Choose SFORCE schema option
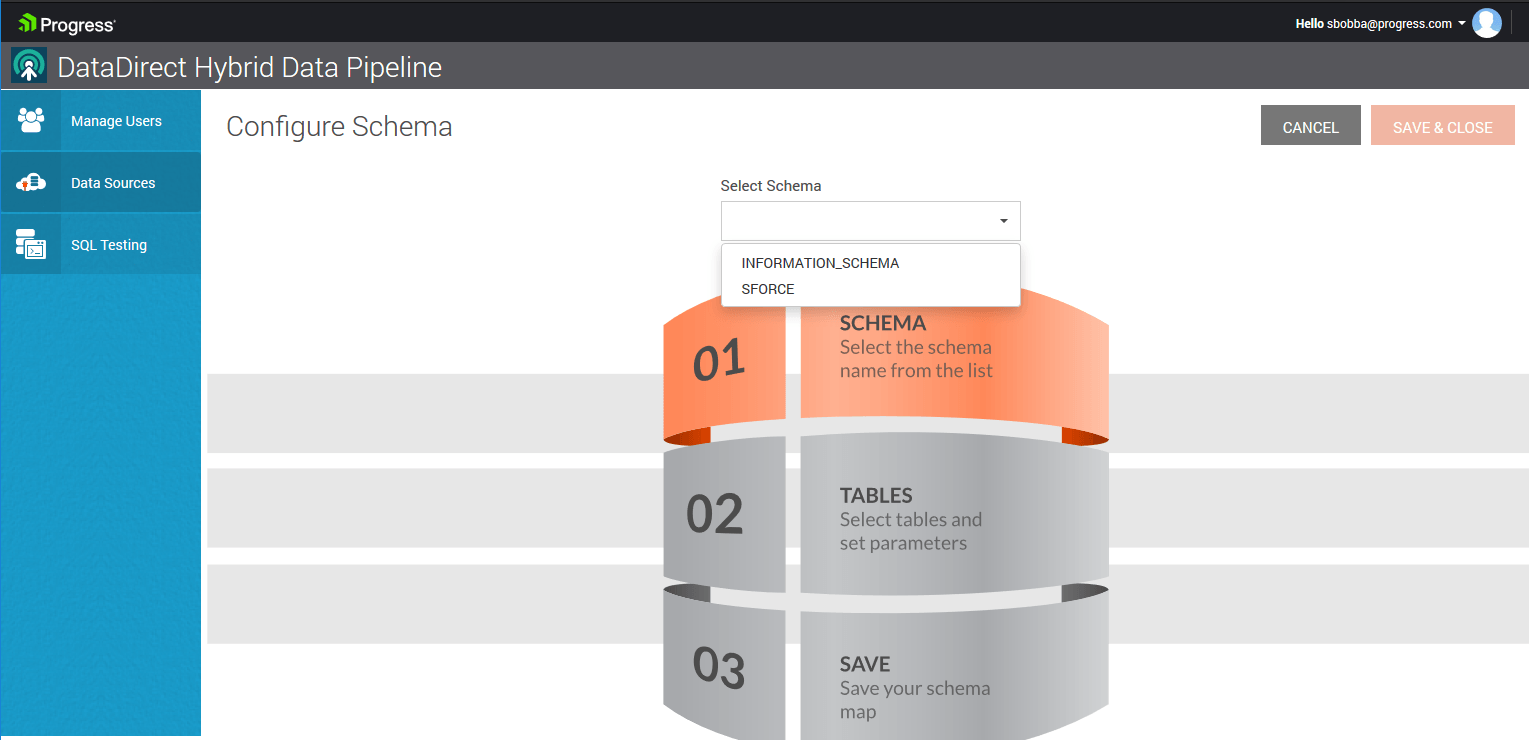1529x740 pixels. click(870, 289)
